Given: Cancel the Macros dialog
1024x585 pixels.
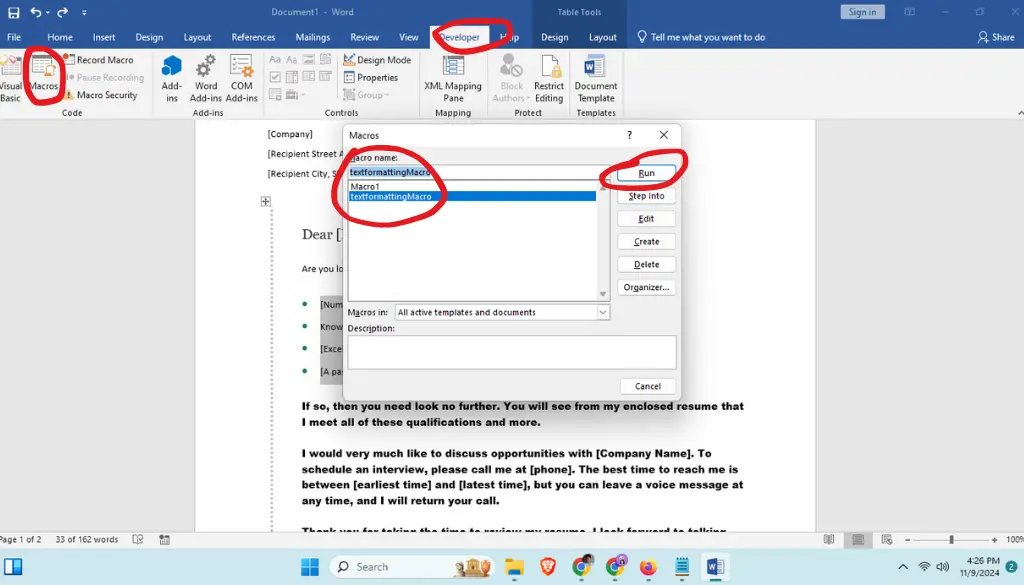Looking at the screenshot, I should click(647, 386).
